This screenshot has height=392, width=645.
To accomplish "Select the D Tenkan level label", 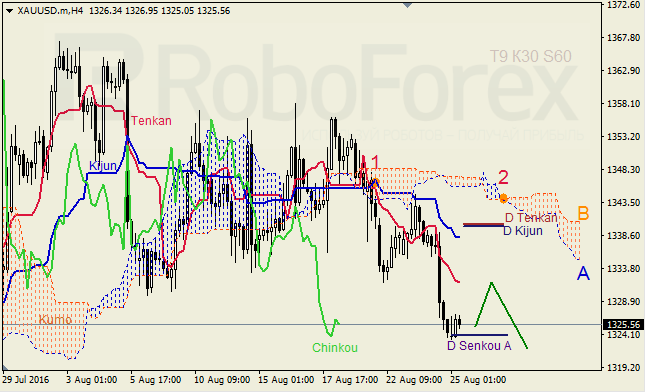I will pyautogui.click(x=531, y=218).
